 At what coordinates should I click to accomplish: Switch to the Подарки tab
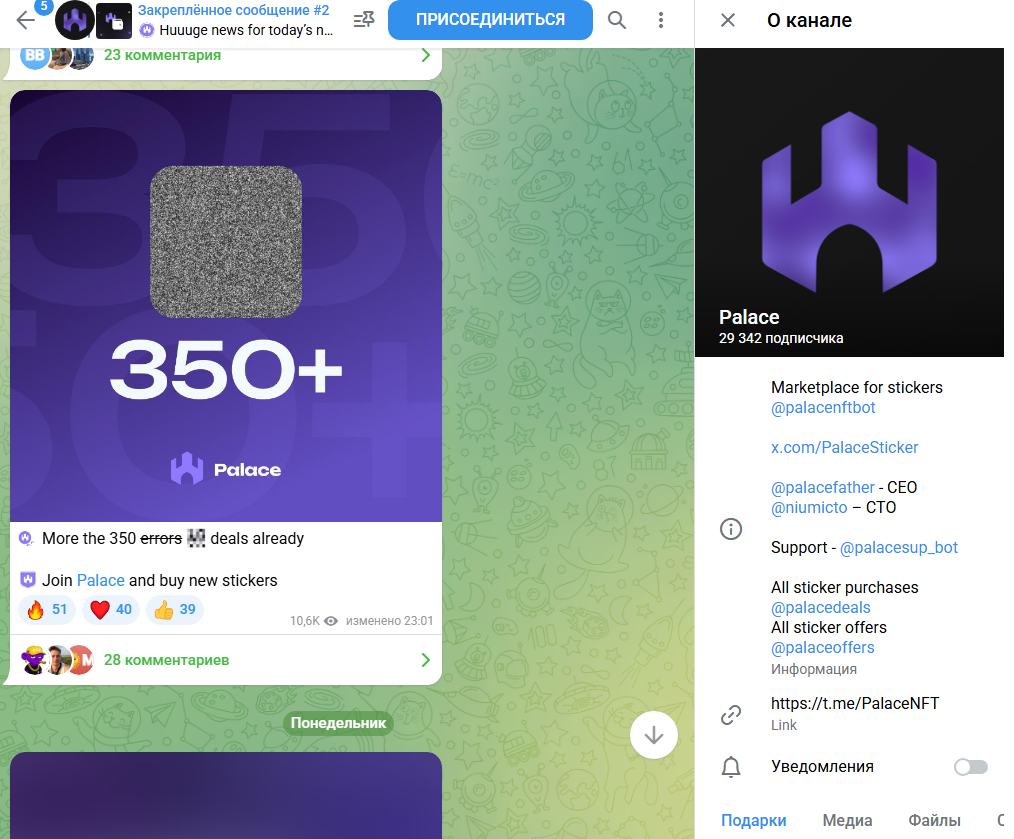pyautogui.click(x=753, y=820)
